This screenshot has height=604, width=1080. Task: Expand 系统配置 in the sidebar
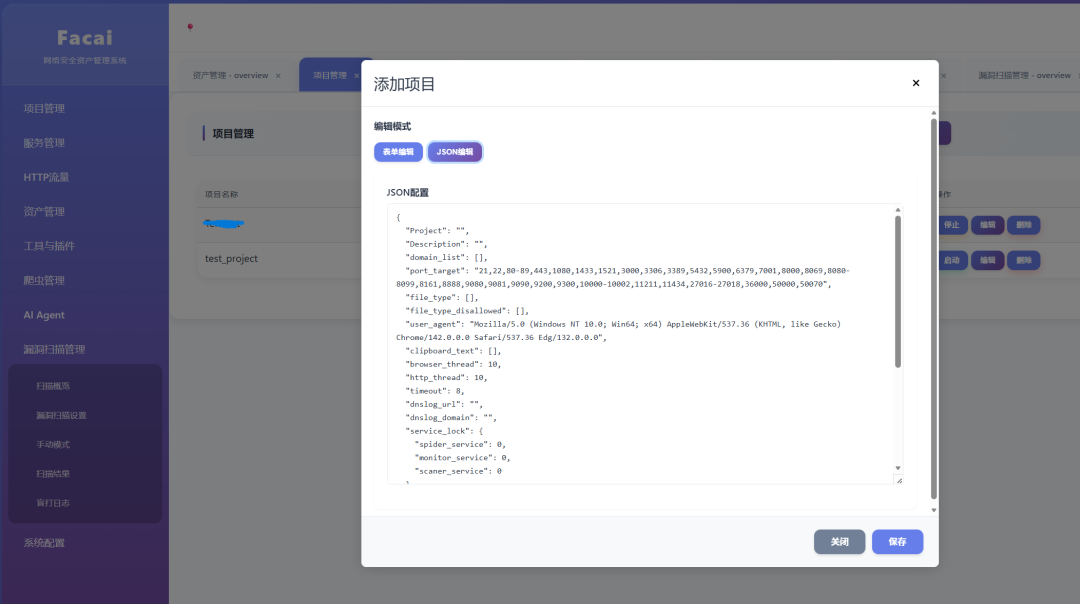pyautogui.click(x=44, y=543)
